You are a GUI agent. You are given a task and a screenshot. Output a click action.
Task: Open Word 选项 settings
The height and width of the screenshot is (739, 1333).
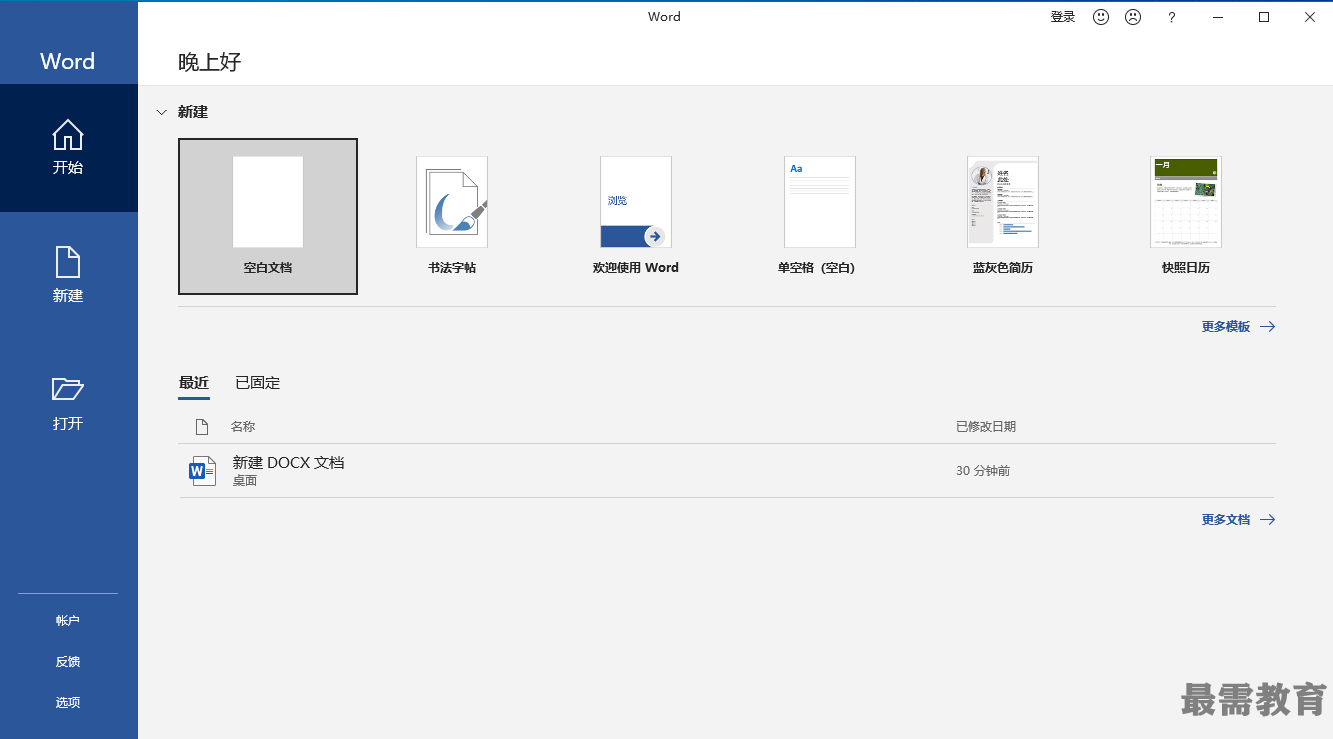(x=68, y=703)
